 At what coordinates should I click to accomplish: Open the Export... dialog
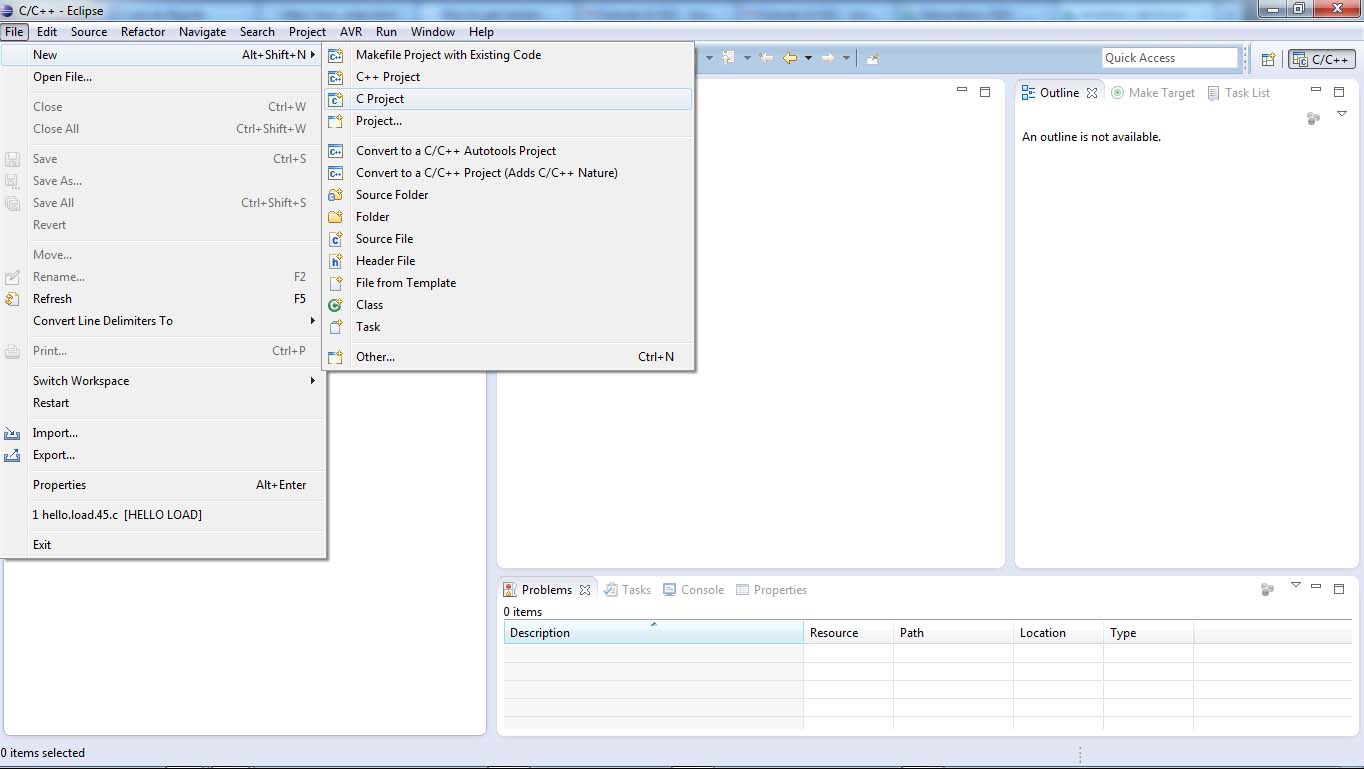point(162,455)
